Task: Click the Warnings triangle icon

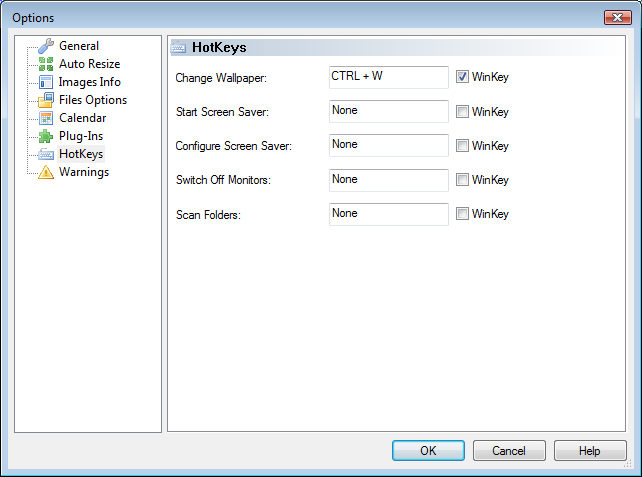Action: coord(46,172)
